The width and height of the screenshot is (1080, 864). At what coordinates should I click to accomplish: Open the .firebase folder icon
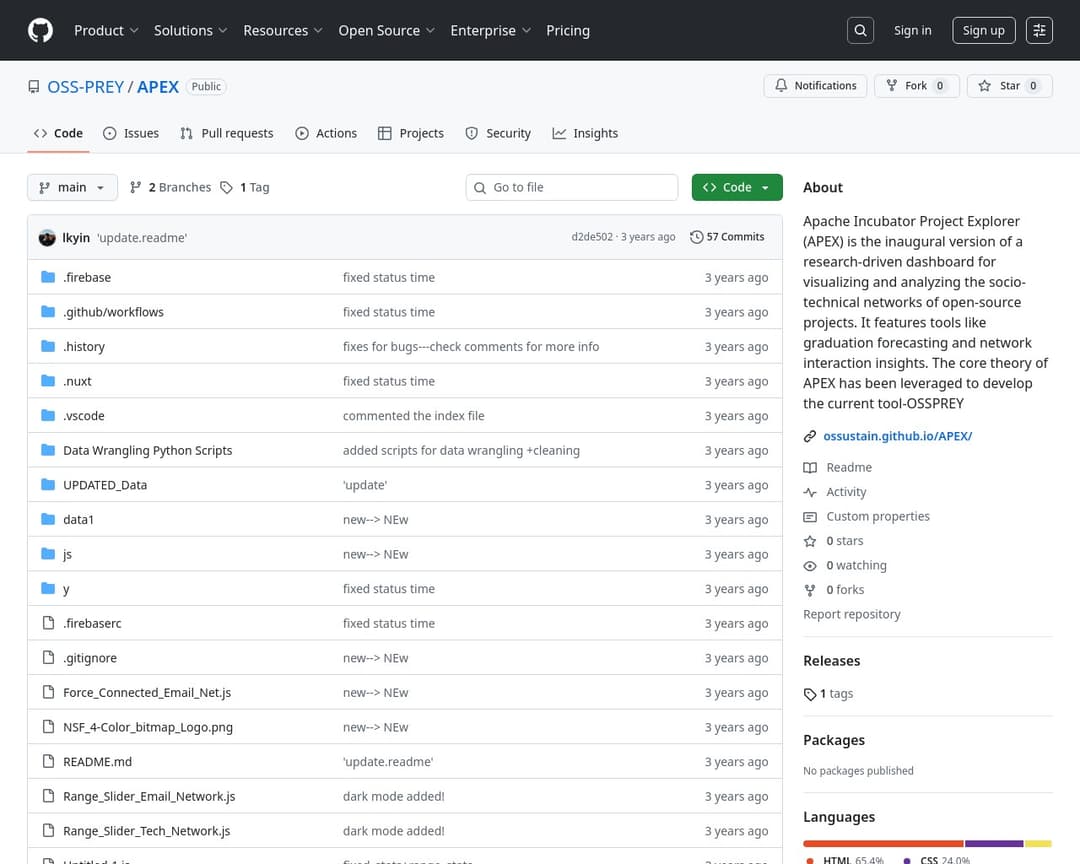(48, 277)
